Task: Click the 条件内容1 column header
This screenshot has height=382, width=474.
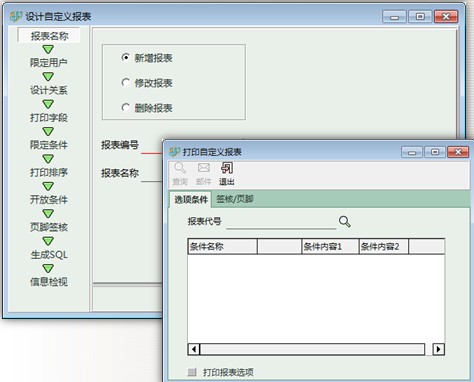Action: tap(330, 246)
